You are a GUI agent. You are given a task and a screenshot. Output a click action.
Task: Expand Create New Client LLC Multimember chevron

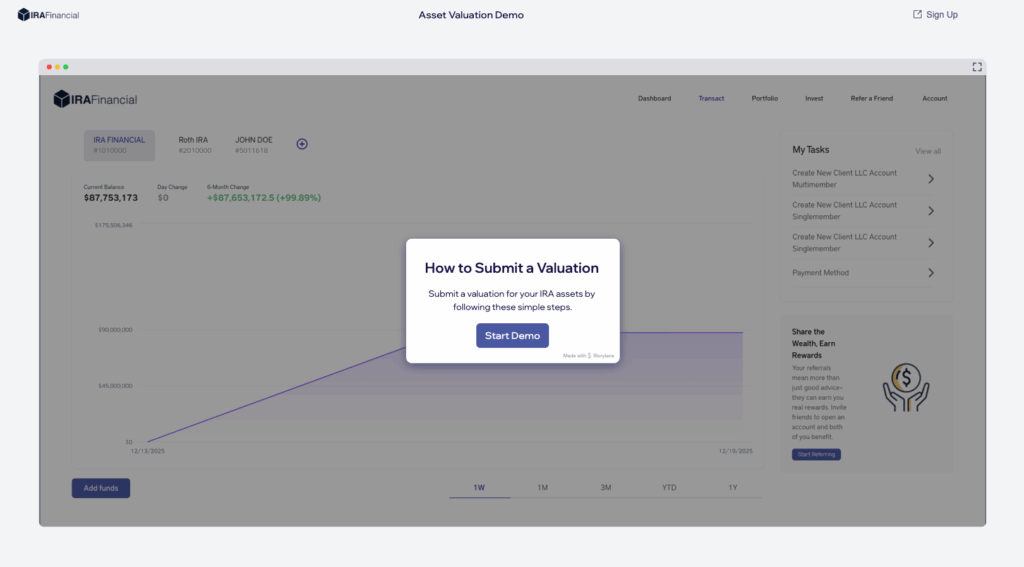[931, 179]
